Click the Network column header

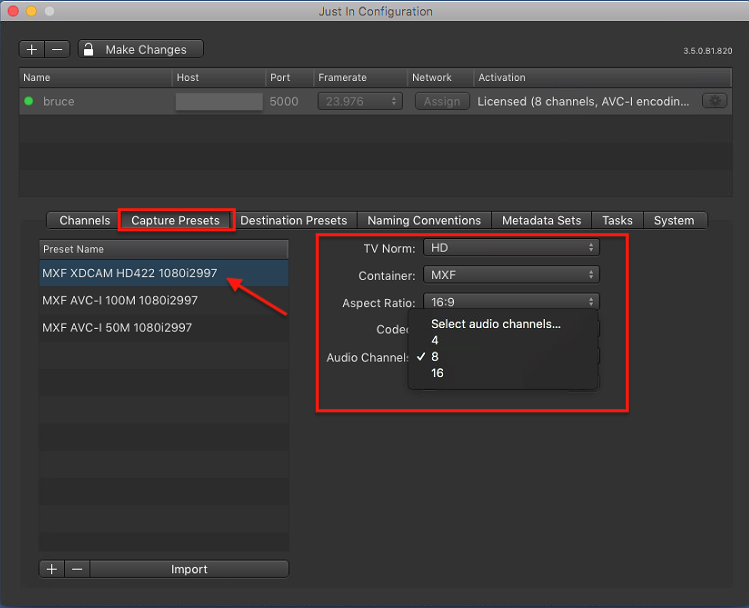pos(440,77)
